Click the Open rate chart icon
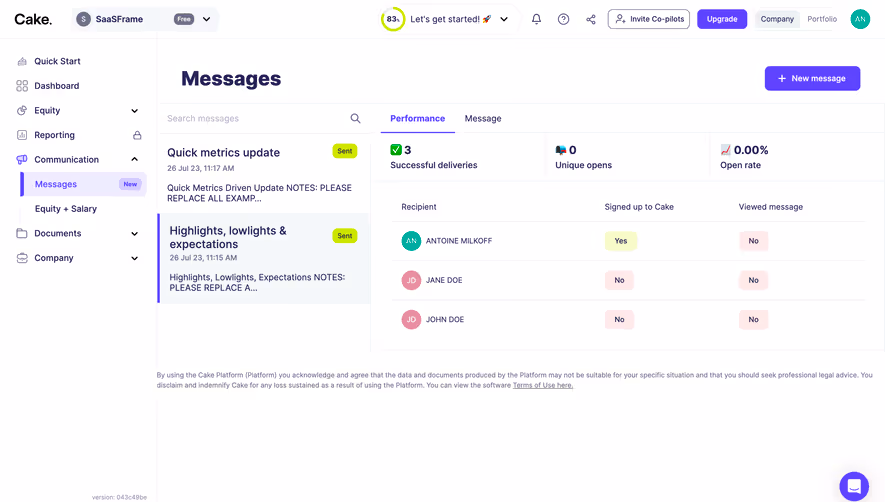885x502 pixels. pos(725,150)
